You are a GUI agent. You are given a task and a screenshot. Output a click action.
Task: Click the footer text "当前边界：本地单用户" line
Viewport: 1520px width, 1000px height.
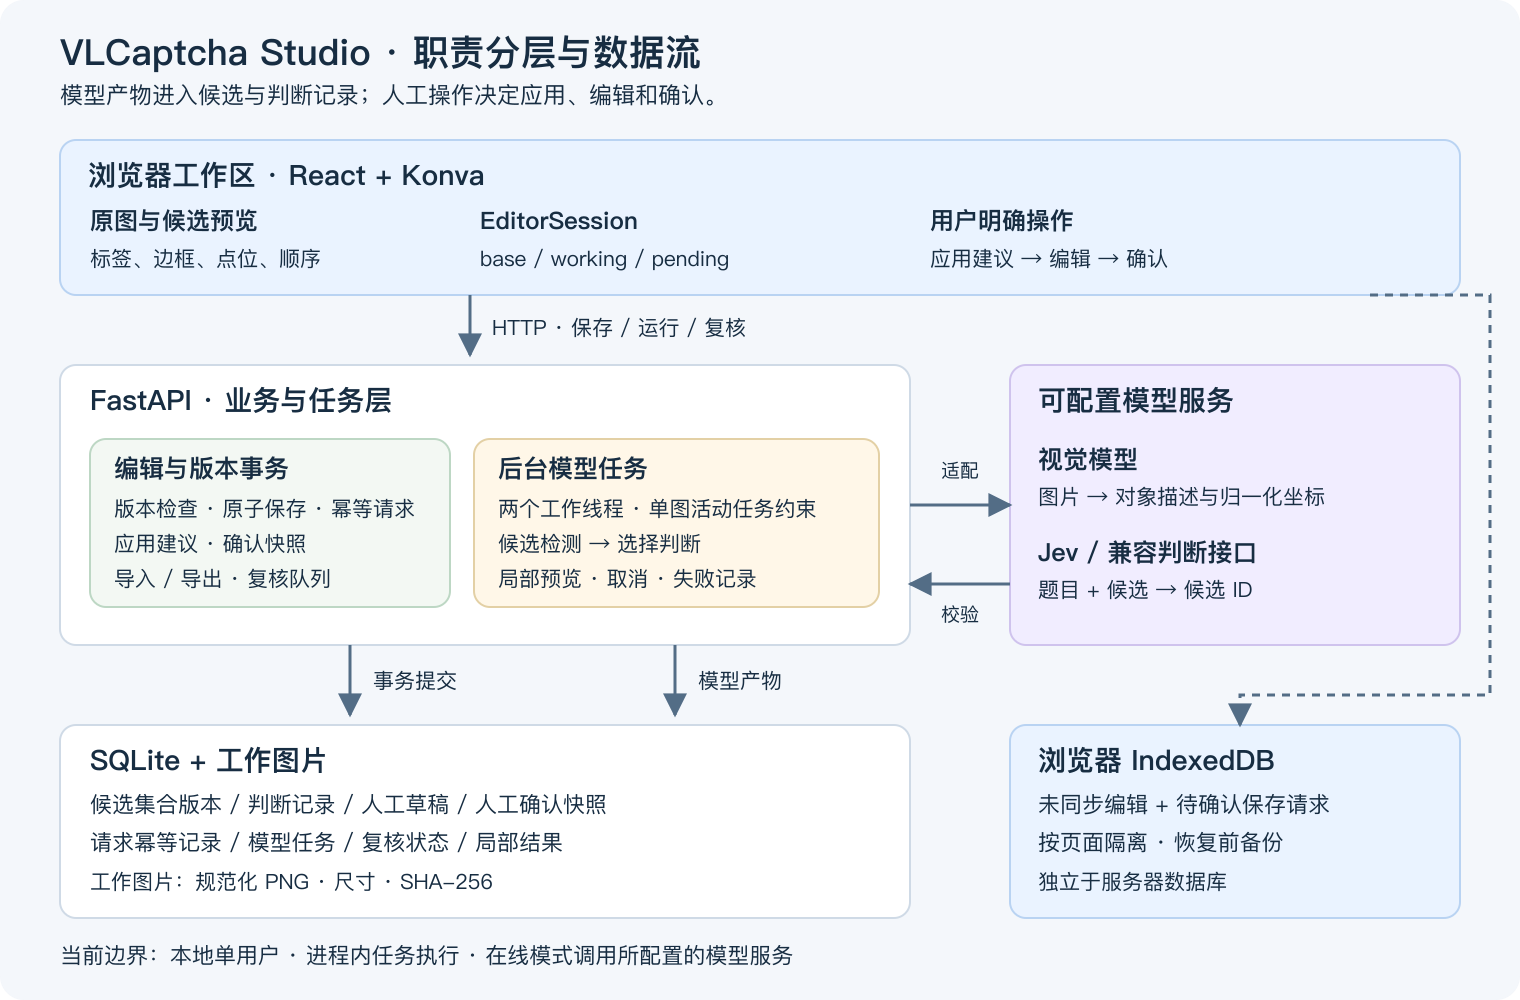(426, 956)
